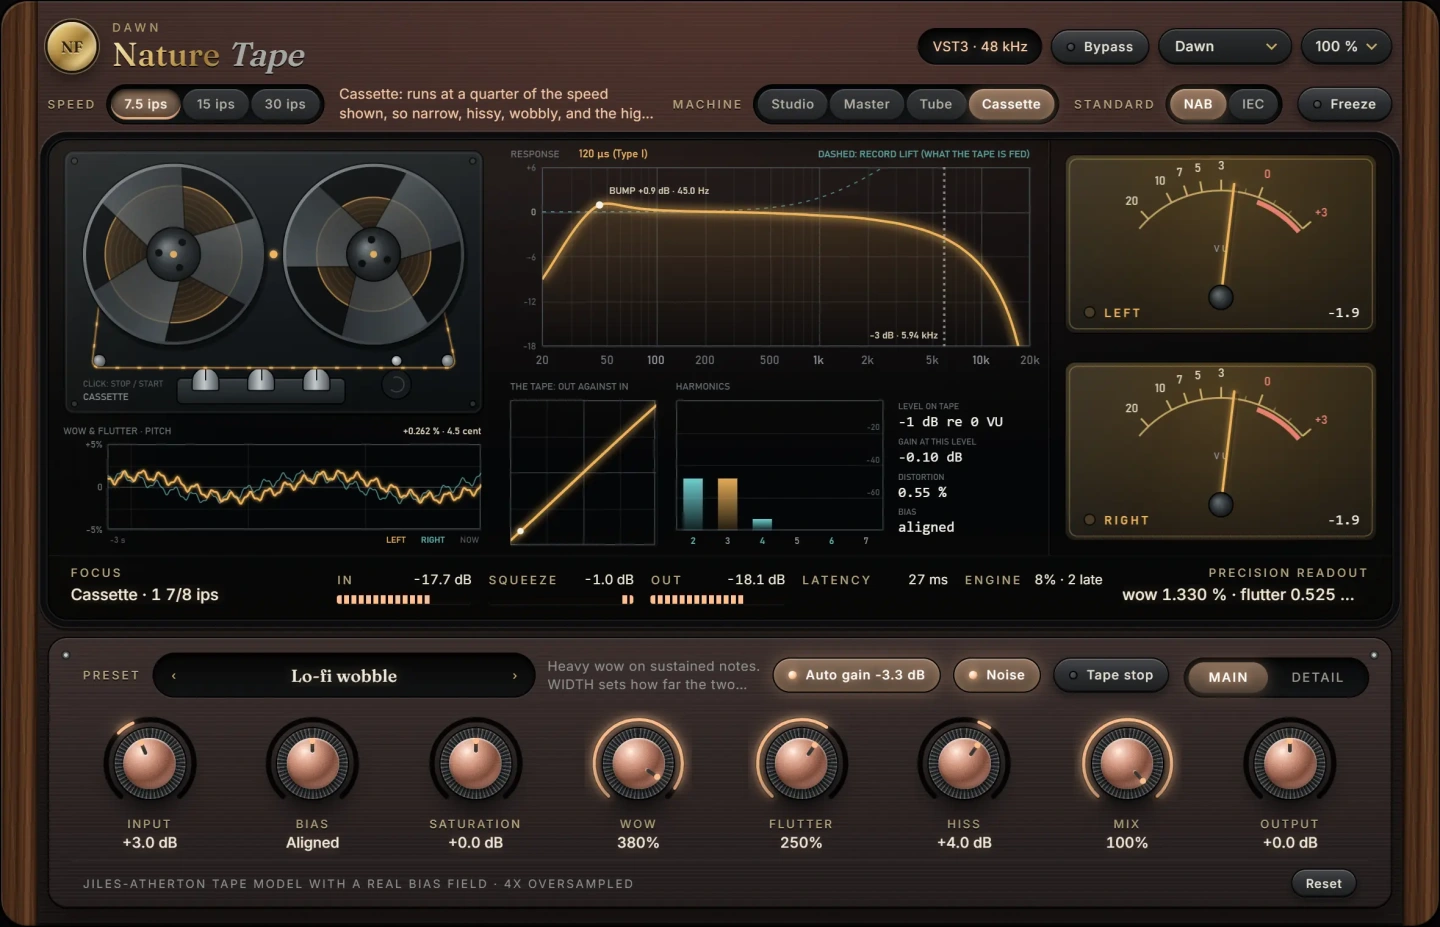The height and width of the screenshot is (927, 1440).
Task: Click the HISS knob
Action: point(964,764)
